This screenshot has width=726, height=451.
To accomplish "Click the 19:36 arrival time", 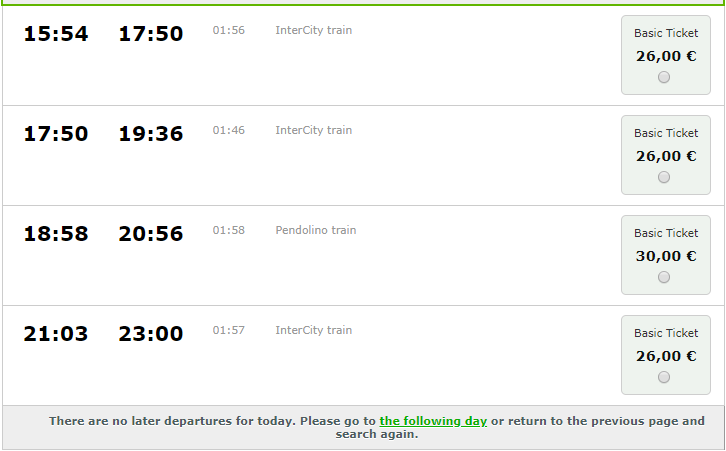I will click(x=151, y=134).
